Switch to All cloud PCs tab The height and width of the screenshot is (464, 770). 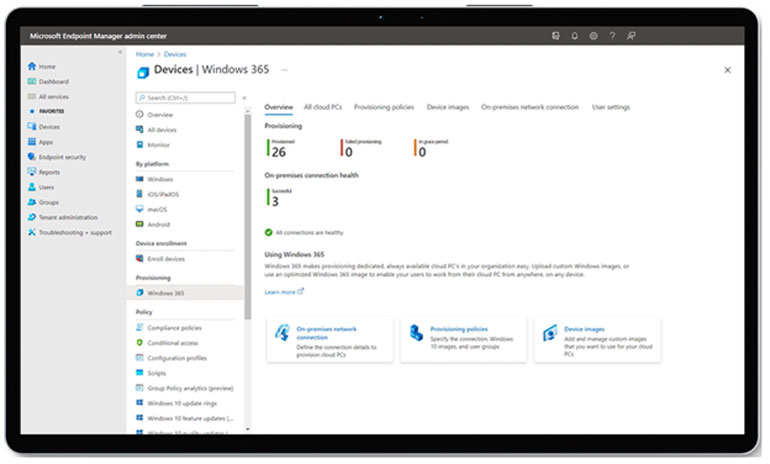(x=323, y=107)
